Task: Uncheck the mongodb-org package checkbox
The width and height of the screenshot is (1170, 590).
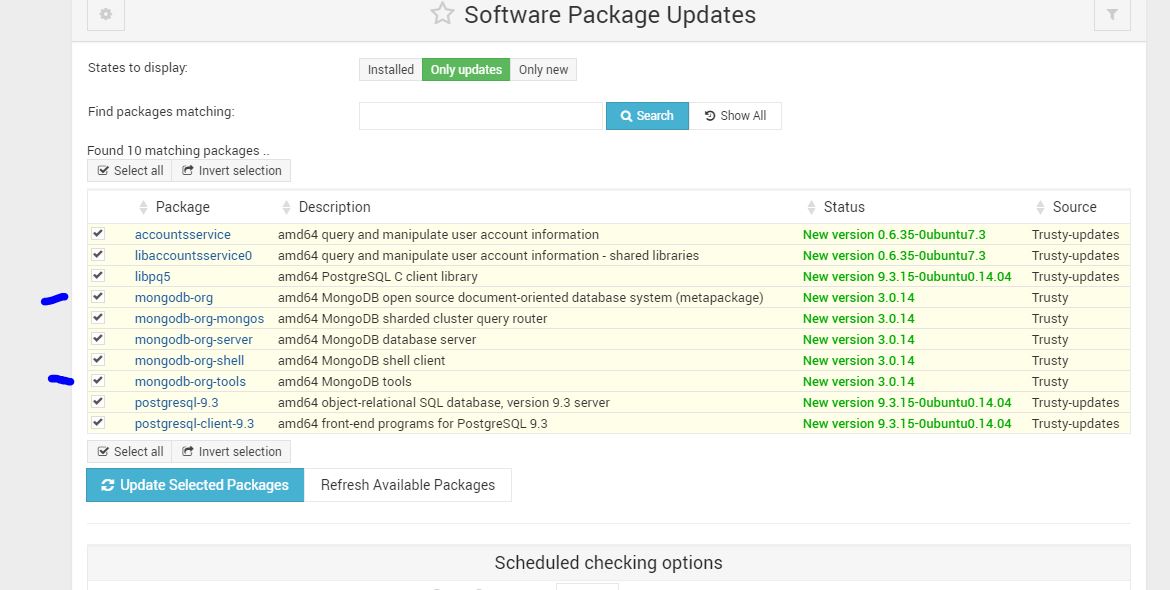Action: [x=98, y=297]
